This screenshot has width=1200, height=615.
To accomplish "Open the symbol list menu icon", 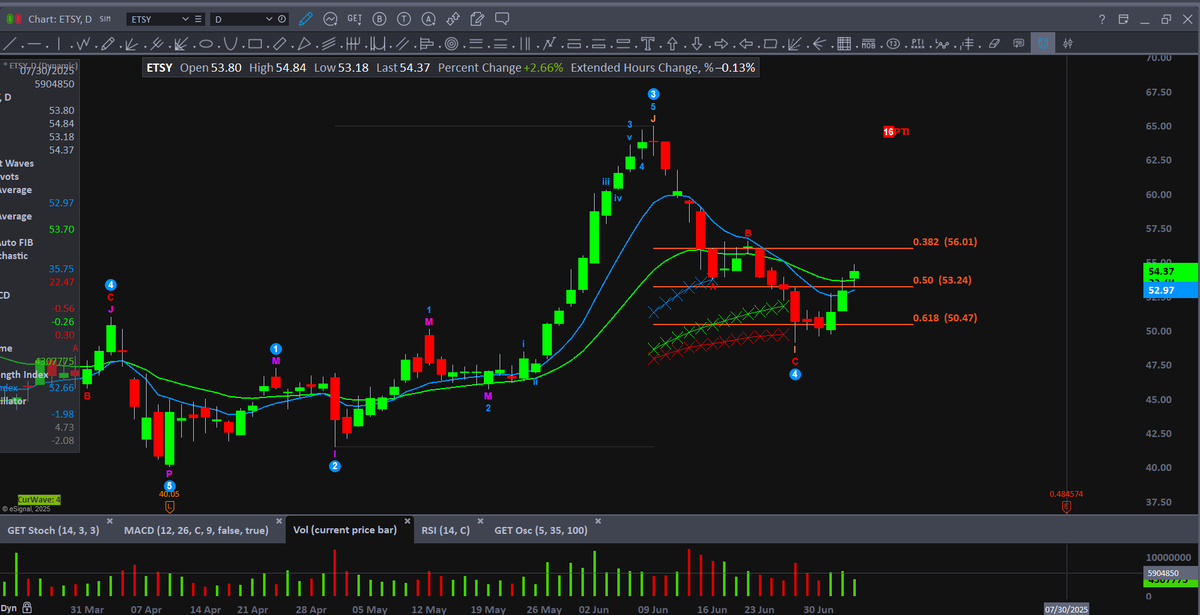I will pos(198,19).
